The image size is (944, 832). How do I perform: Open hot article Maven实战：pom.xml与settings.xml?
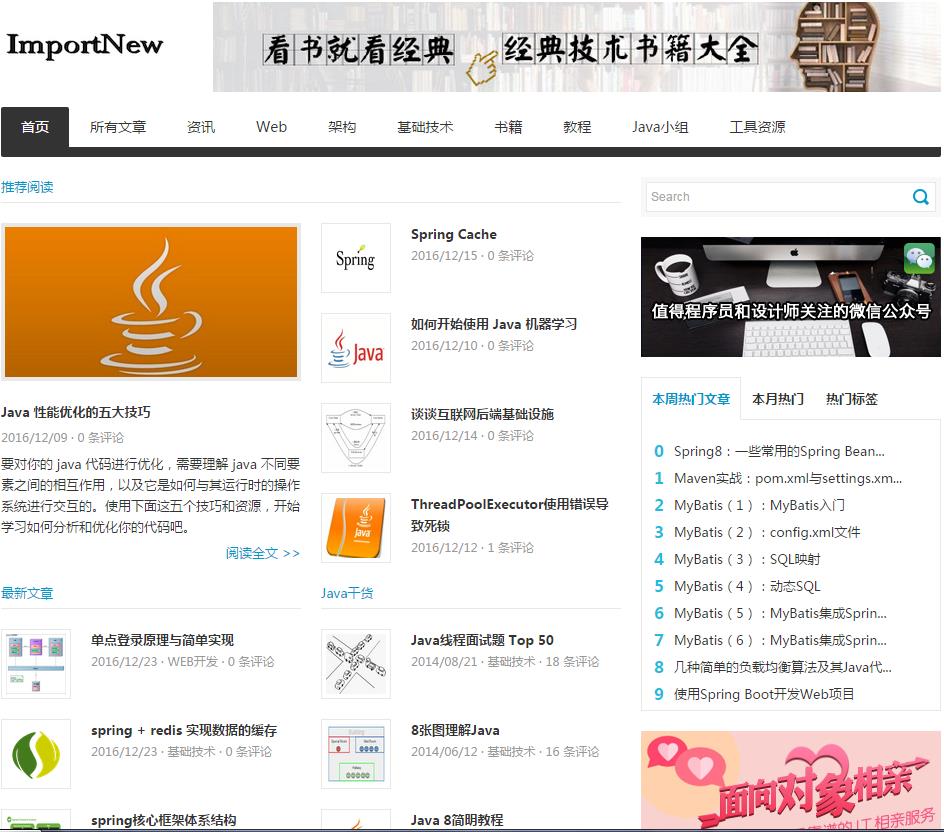pyautogui.click(x=787, y=478)
